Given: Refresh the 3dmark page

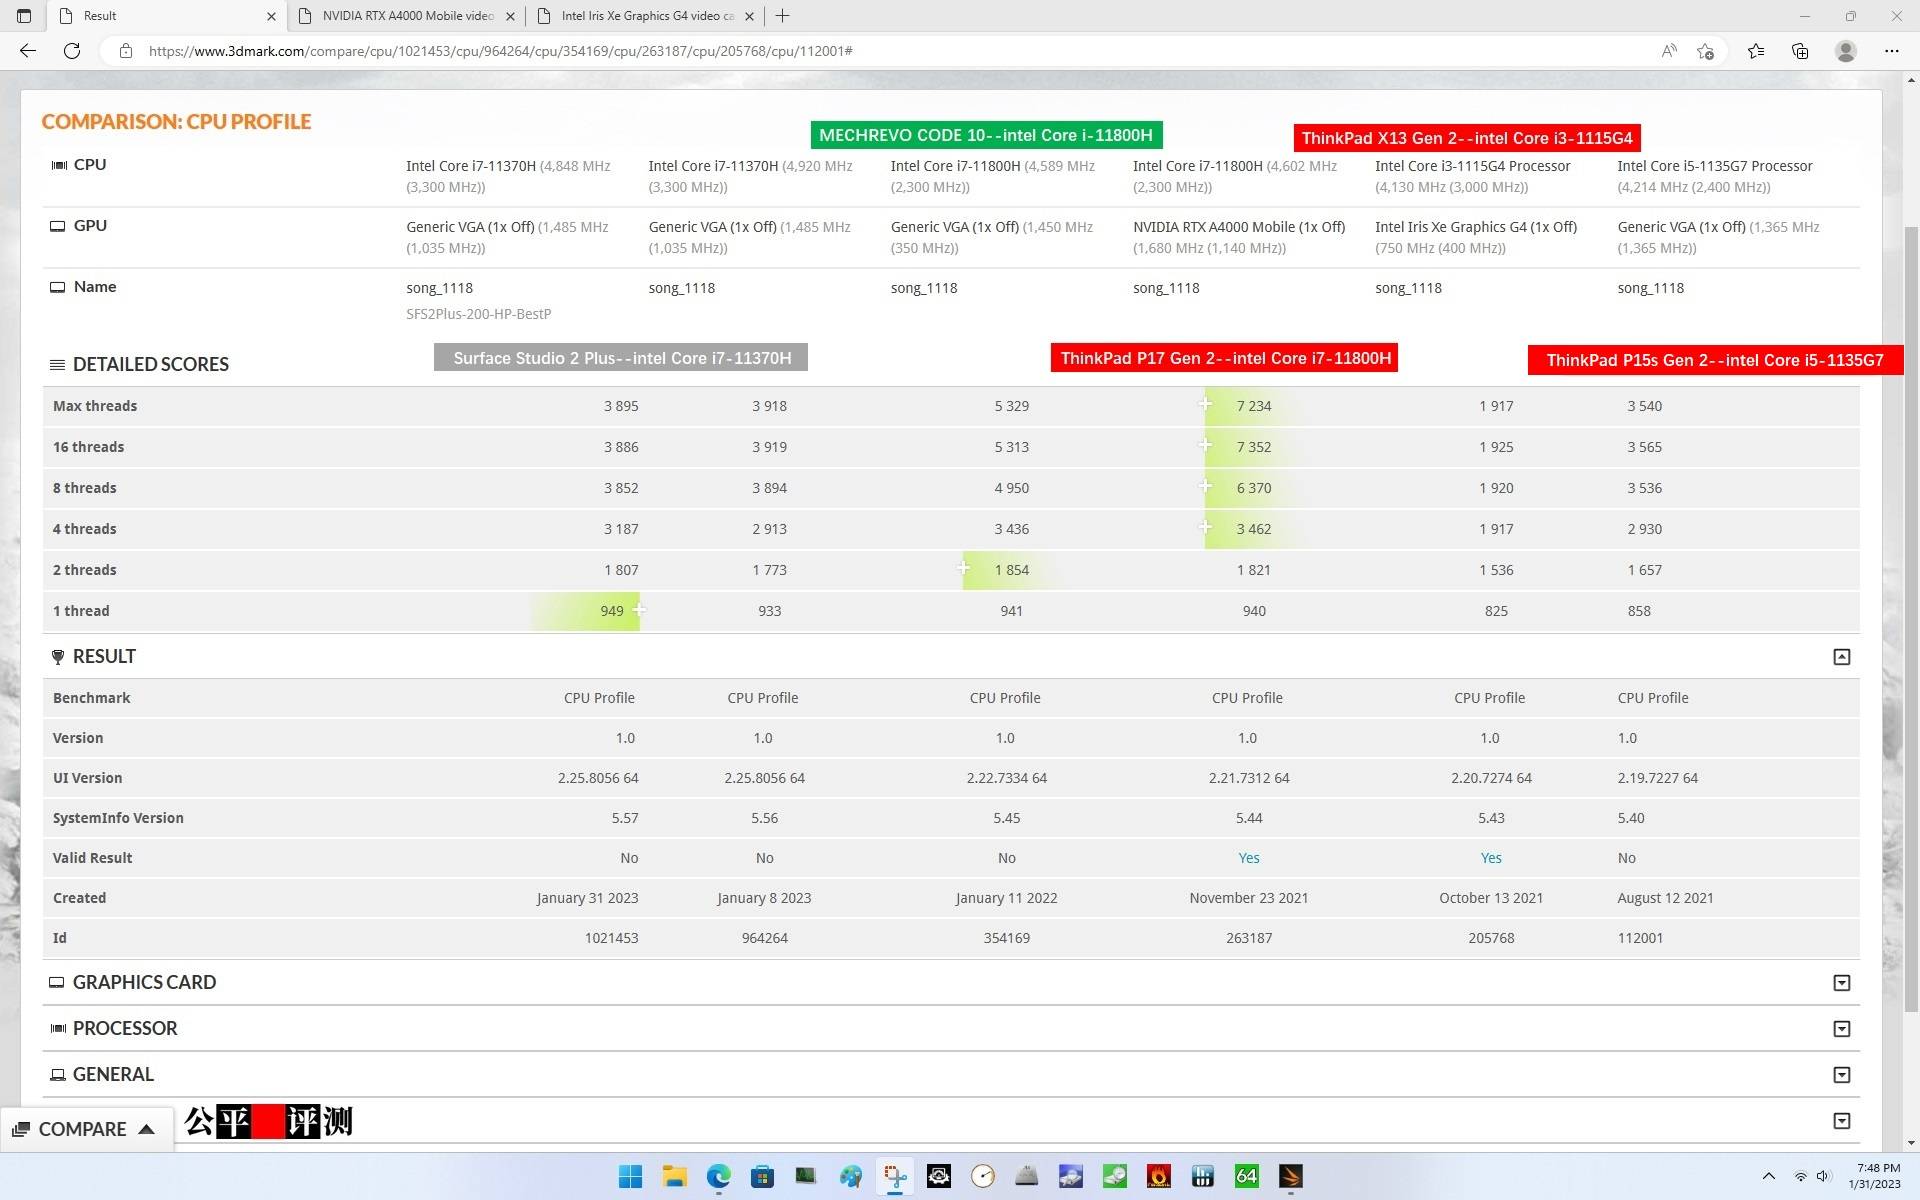Looking at the screenshot, I should (72, 51).
